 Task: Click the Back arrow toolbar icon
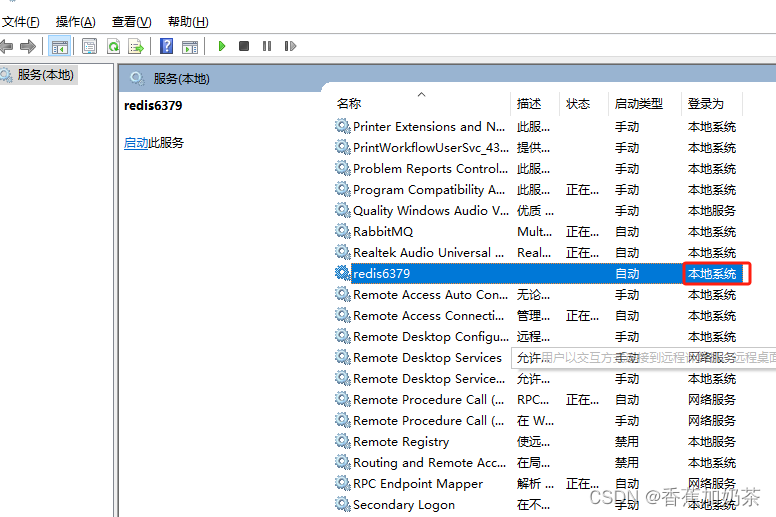6,47
